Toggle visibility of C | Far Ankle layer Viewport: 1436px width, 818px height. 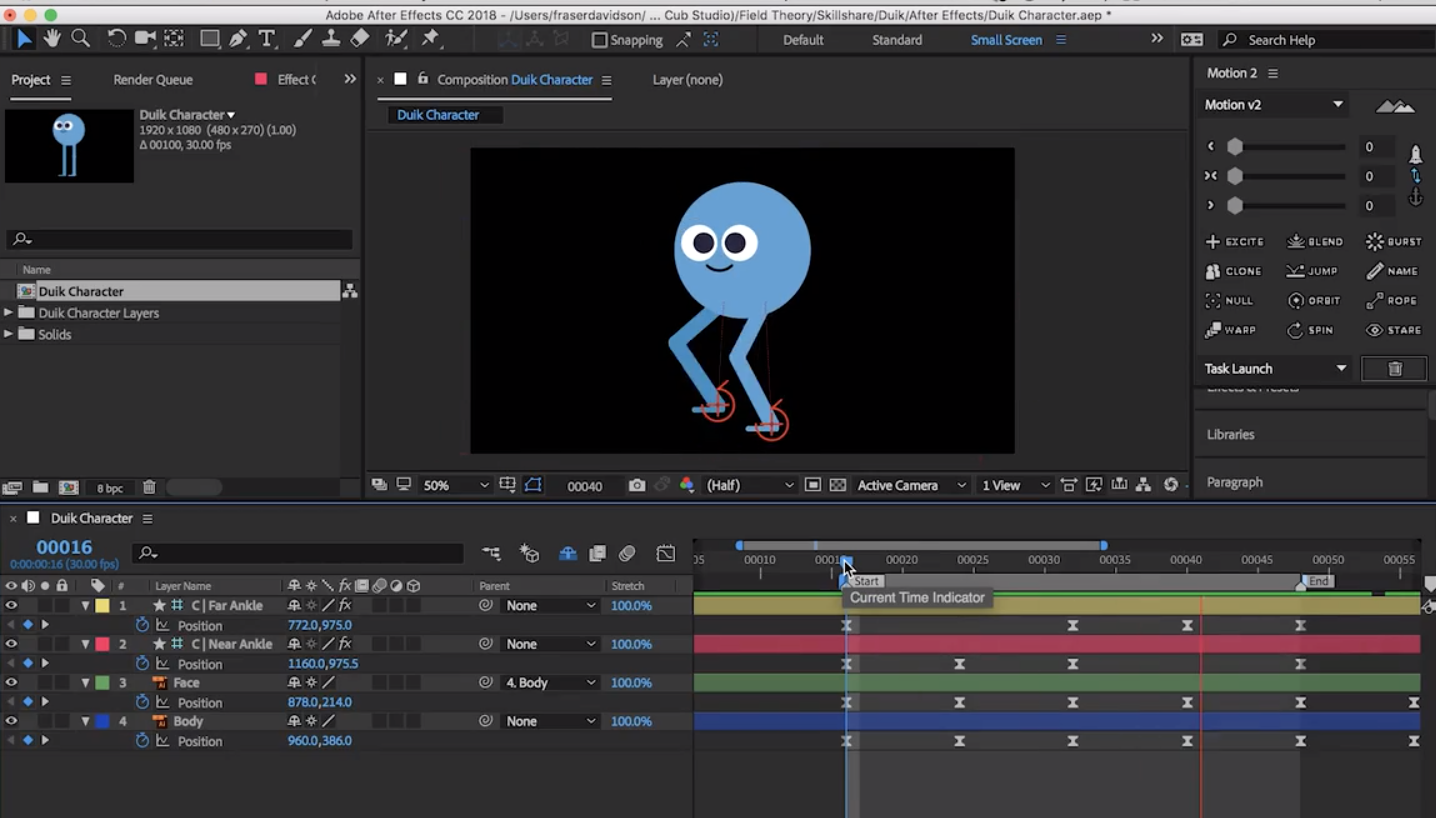(x=11, y=606)
